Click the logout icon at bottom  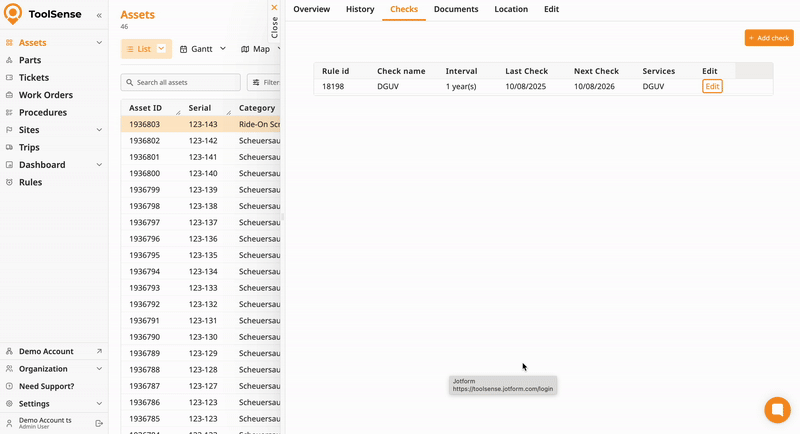[99, 423]
